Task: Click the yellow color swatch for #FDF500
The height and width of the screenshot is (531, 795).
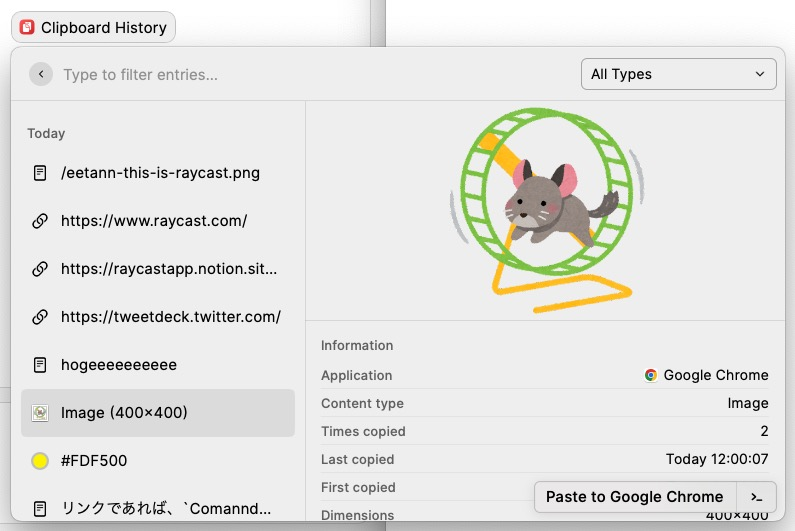Action: 40,461
